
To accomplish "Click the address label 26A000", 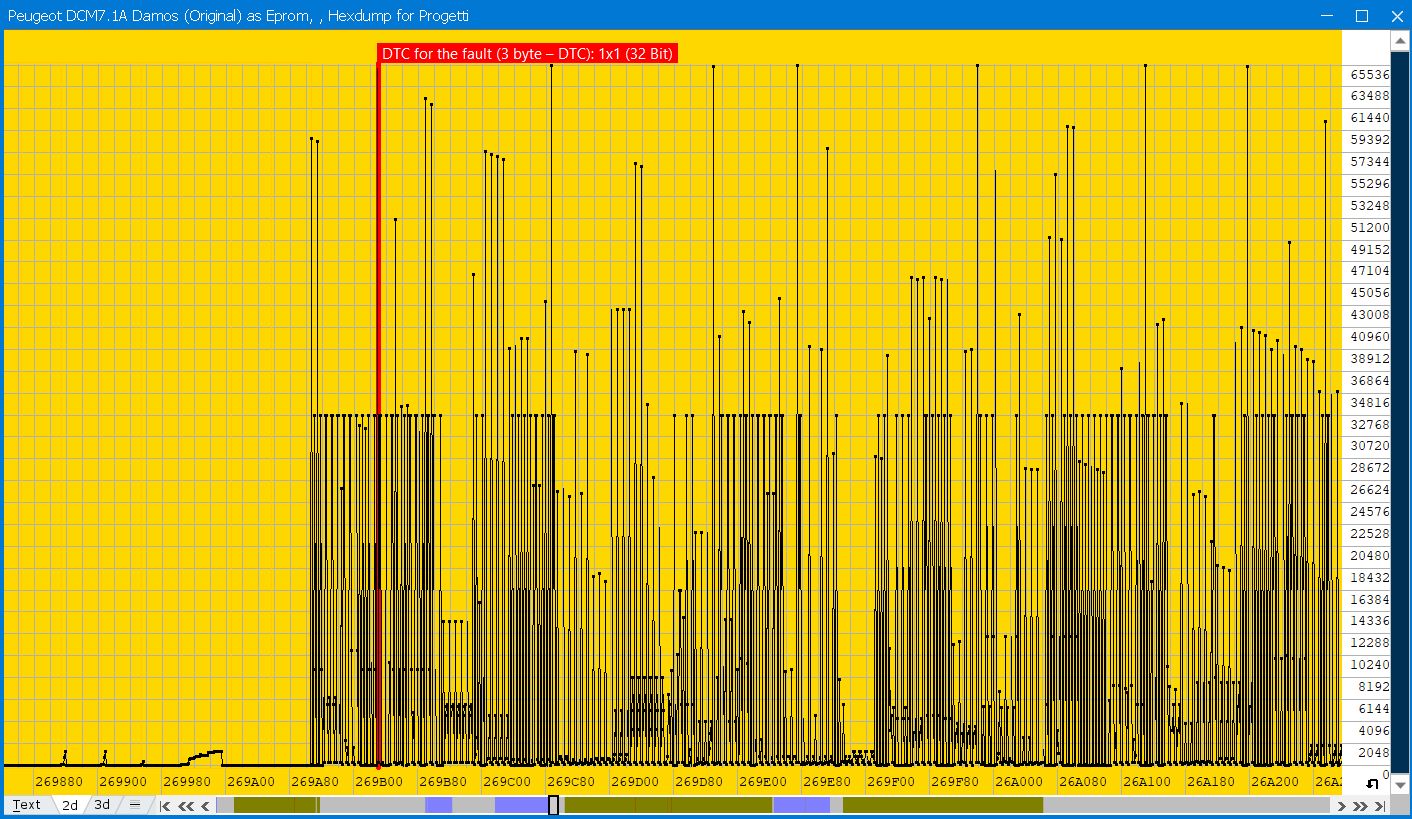I will point(1019,781).
